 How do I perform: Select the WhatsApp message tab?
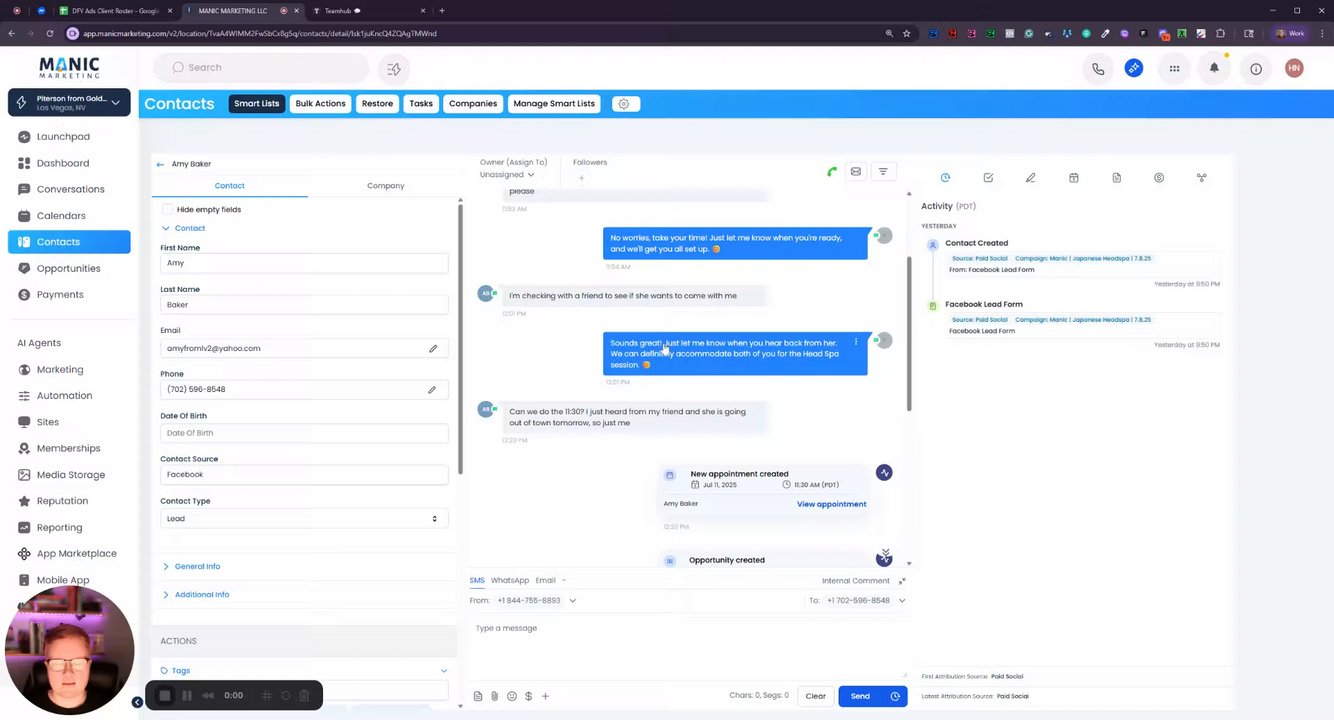pos(509,580)
